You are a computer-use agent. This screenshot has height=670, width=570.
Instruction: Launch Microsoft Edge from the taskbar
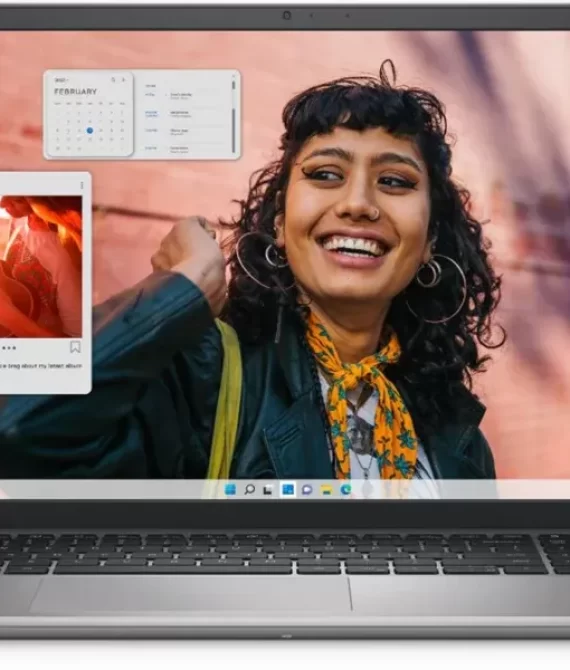coord(346,489)
